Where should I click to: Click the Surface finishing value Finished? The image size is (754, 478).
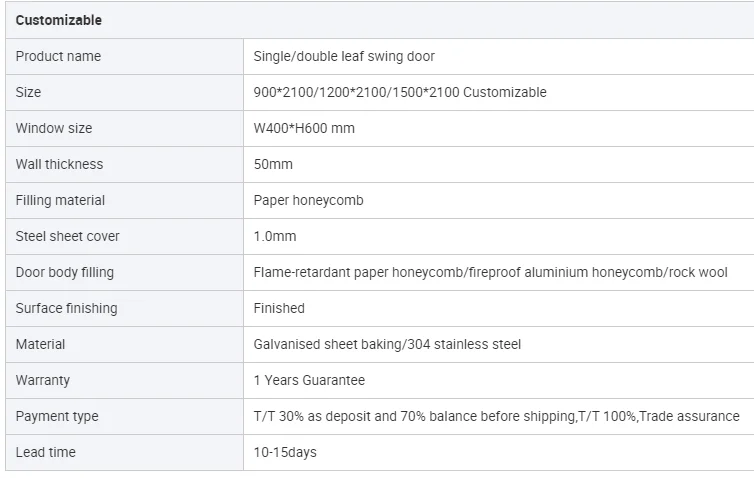[x=279, y=308]
